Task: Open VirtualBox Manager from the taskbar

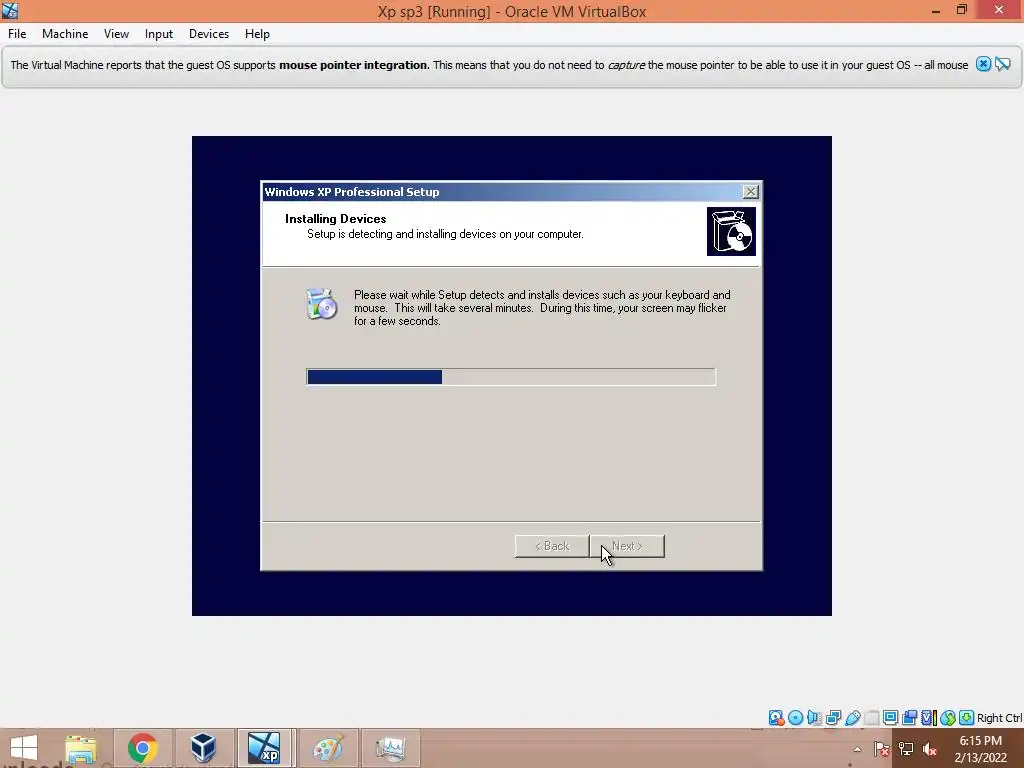Action: pyautogui.click(x=203, y=748)
